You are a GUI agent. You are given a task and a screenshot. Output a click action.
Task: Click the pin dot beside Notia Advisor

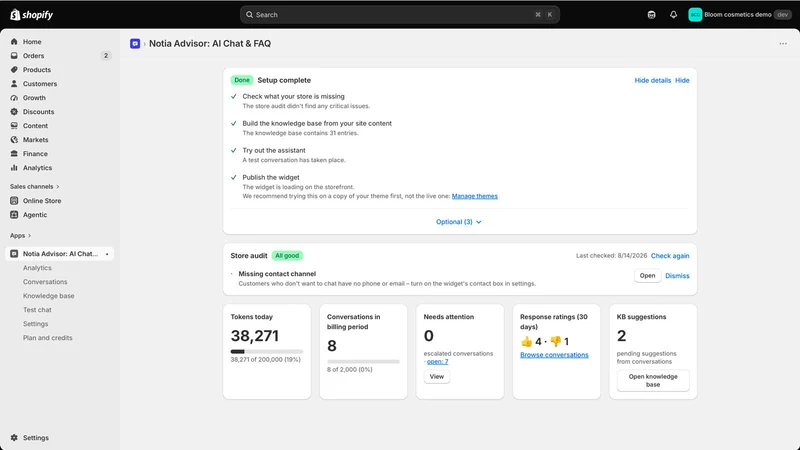(x=107, y=254)
